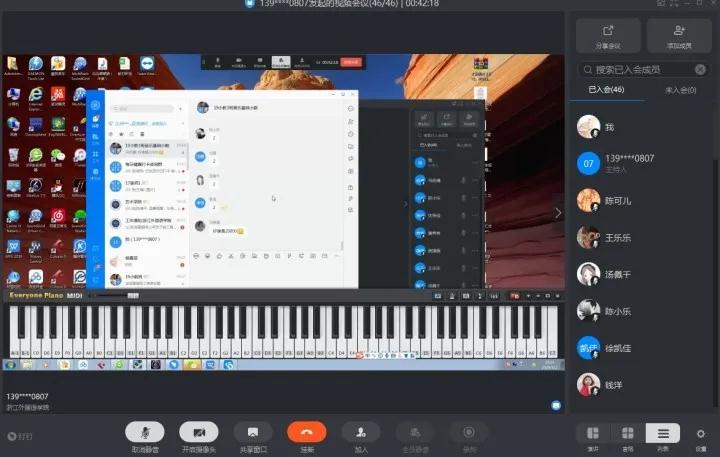720x457 pixels.
Task: Switch to the 已入会(46) tab
Action: pos(608,90)
